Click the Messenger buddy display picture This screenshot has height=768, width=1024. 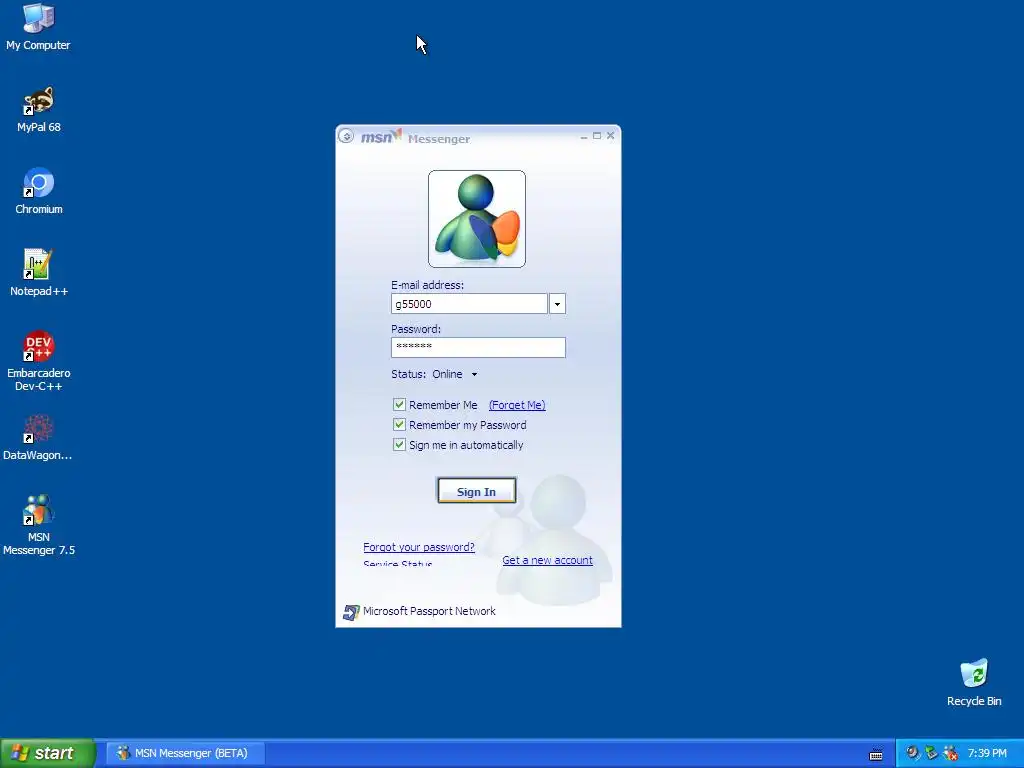[x=477, y=219]
